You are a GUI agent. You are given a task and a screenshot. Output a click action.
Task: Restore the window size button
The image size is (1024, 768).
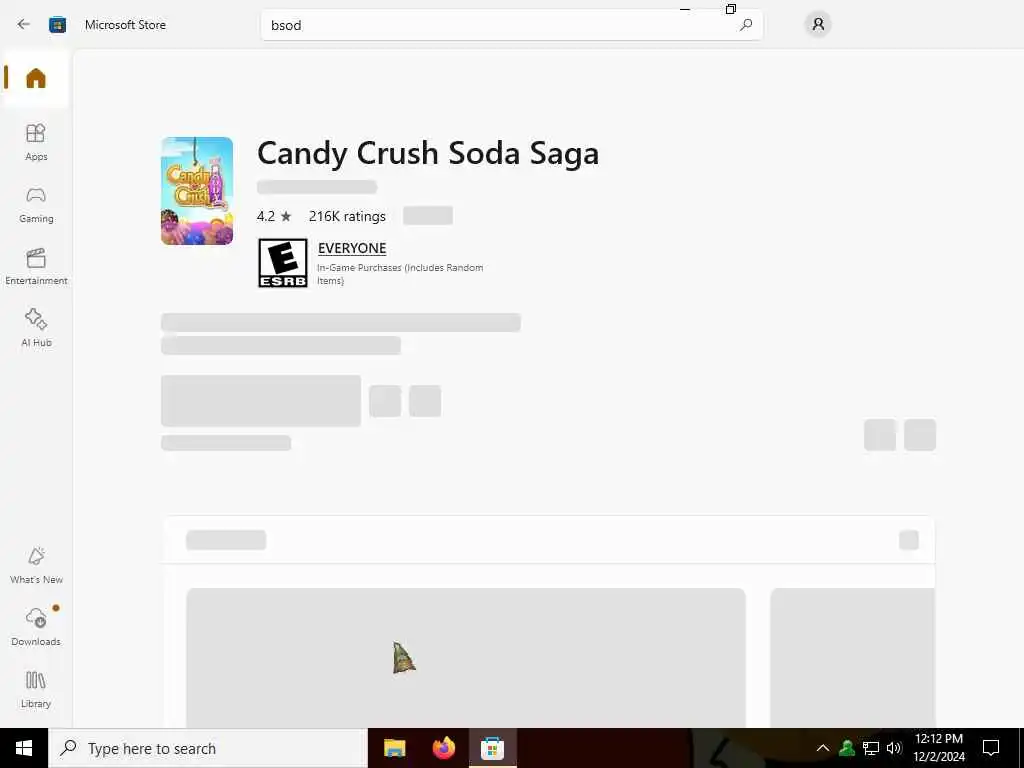pyautogui.click(x=731, y=9)
